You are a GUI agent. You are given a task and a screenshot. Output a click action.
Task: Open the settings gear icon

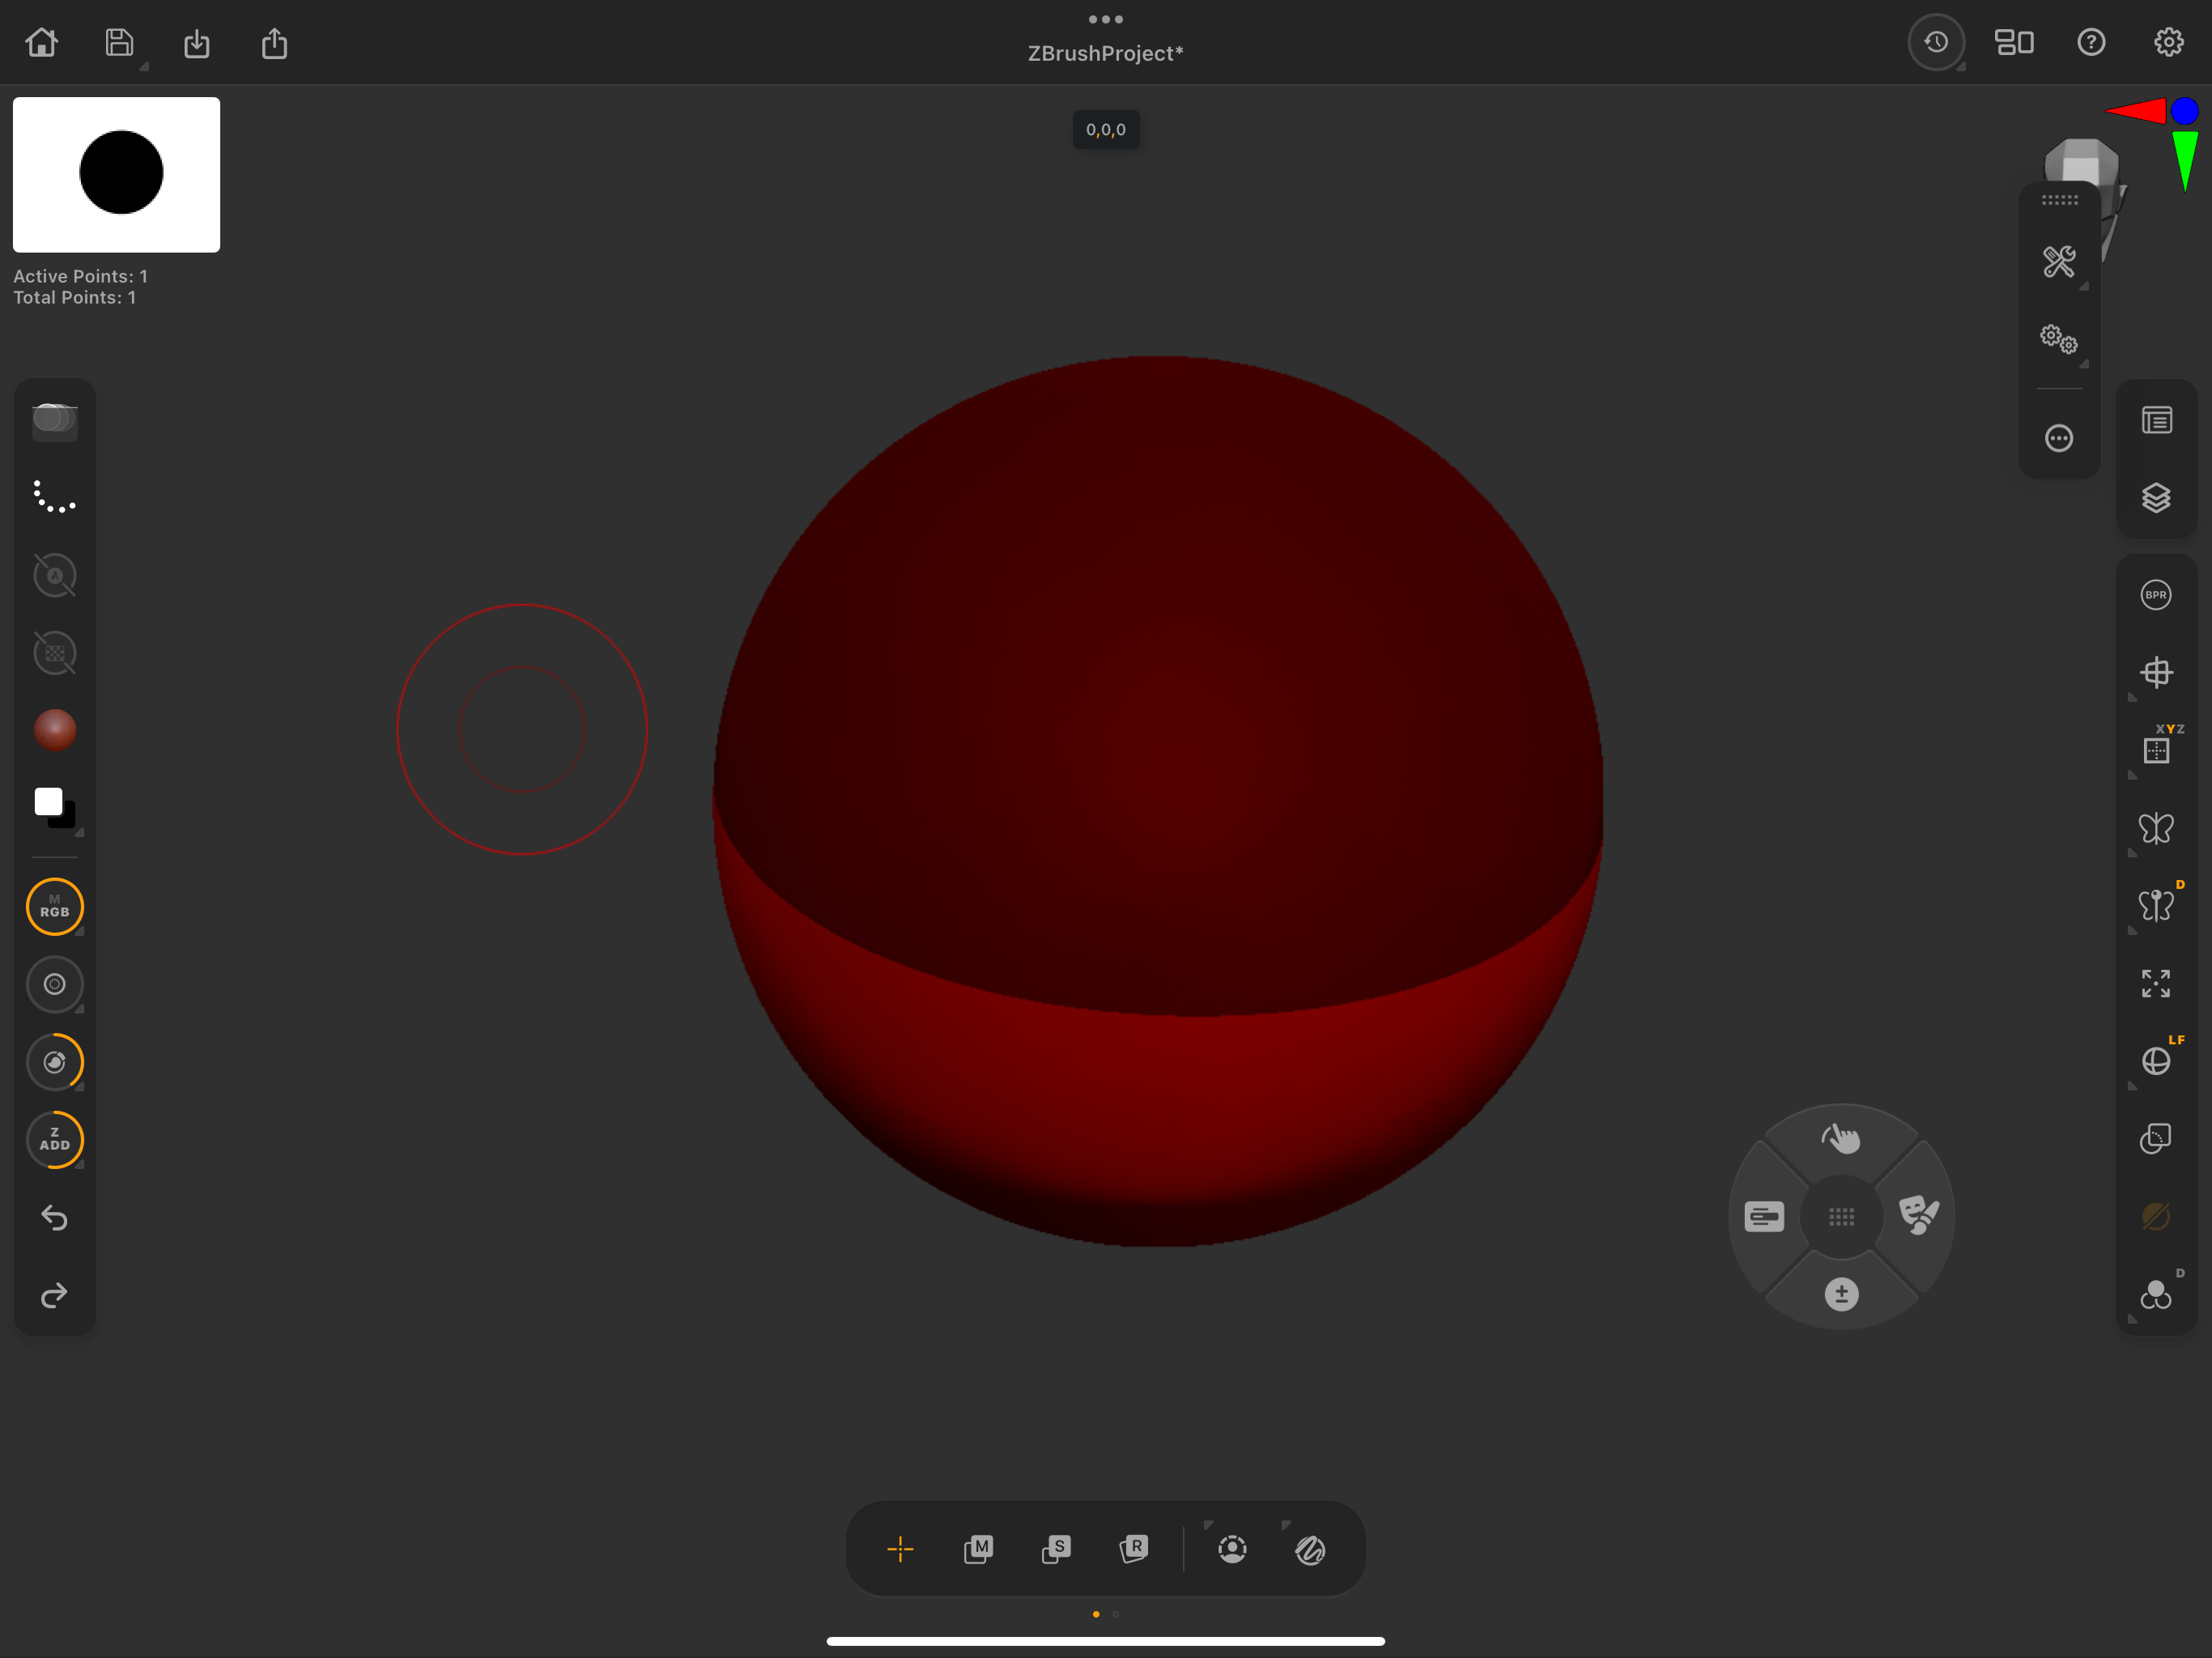[2168, 42]
